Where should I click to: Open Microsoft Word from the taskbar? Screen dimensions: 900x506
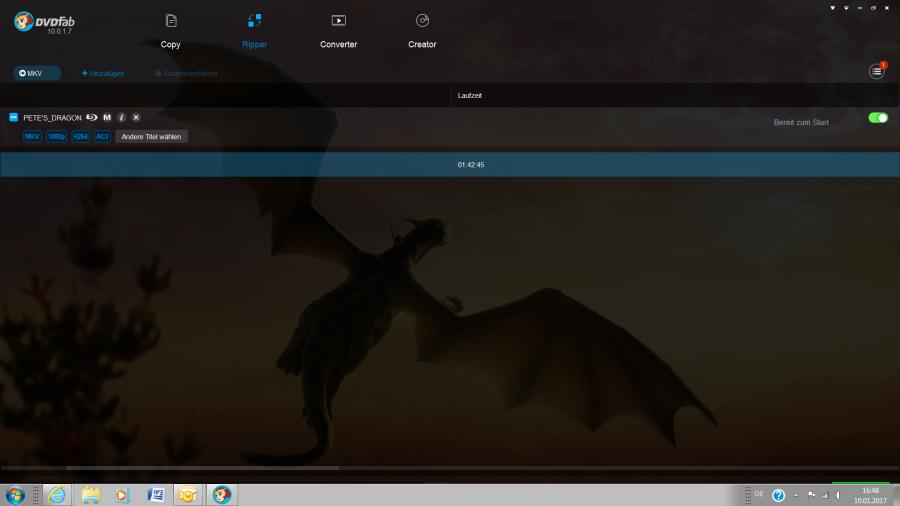[156, 495]
